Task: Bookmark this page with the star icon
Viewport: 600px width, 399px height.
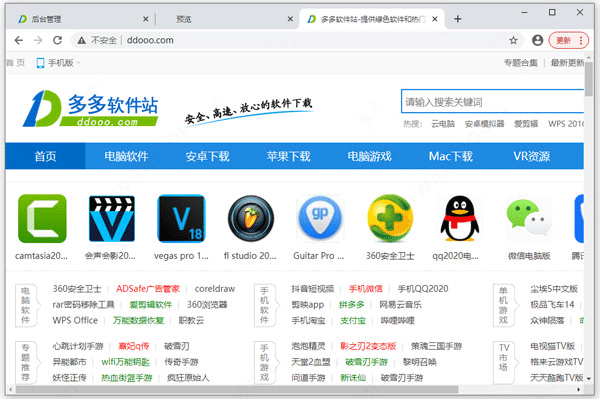Action: pos(514,40)
